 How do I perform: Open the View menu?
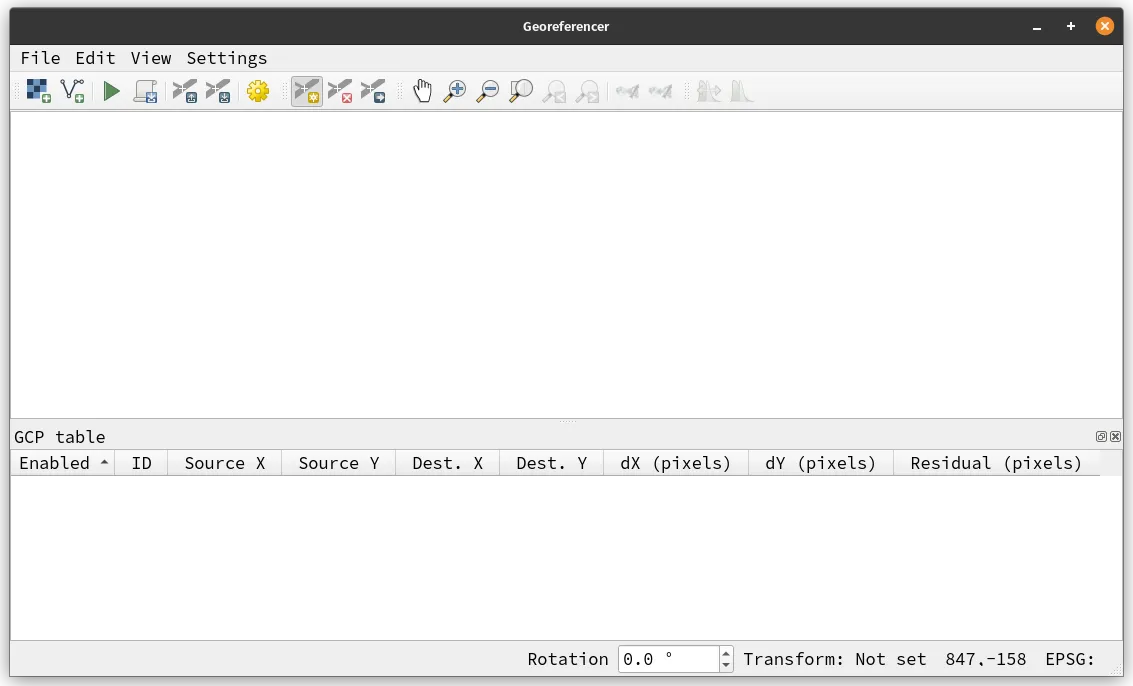tap(151, 58)
